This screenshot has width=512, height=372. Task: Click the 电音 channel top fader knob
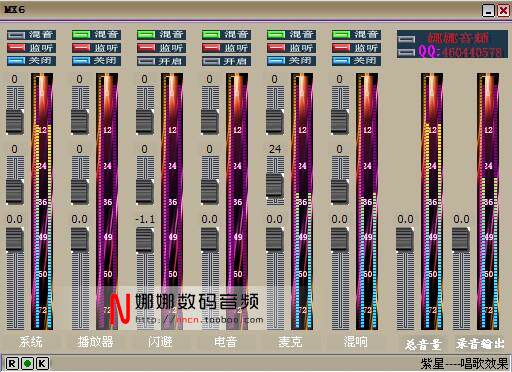point(210,121)
